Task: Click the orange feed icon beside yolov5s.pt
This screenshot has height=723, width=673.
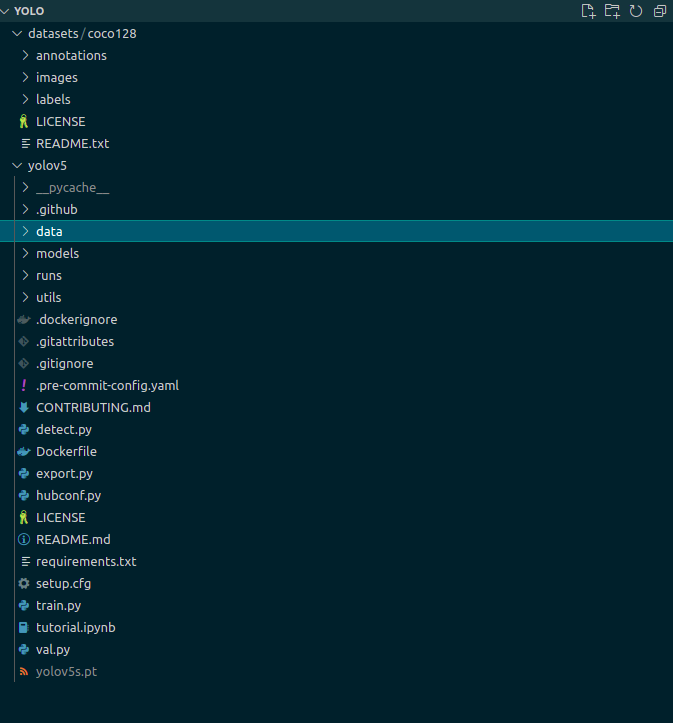Action: point(24,671)
